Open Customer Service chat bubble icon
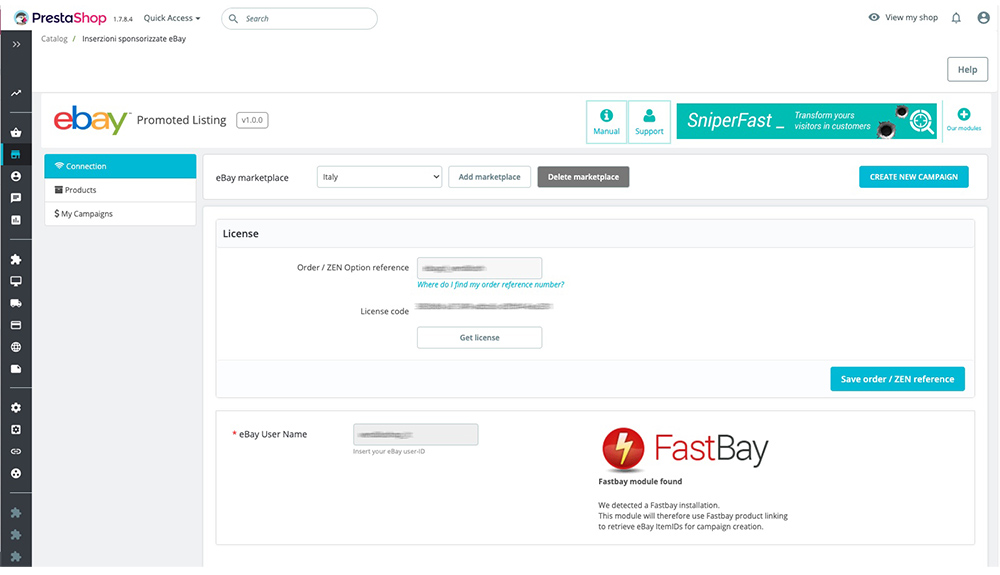The image size is (1000, 575). coord(16,198)
